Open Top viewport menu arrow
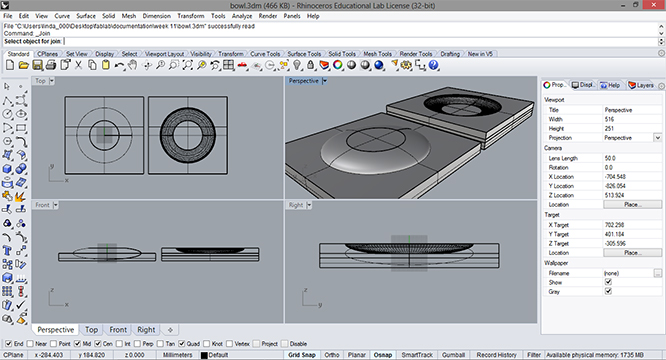 [x=52, y=81]
